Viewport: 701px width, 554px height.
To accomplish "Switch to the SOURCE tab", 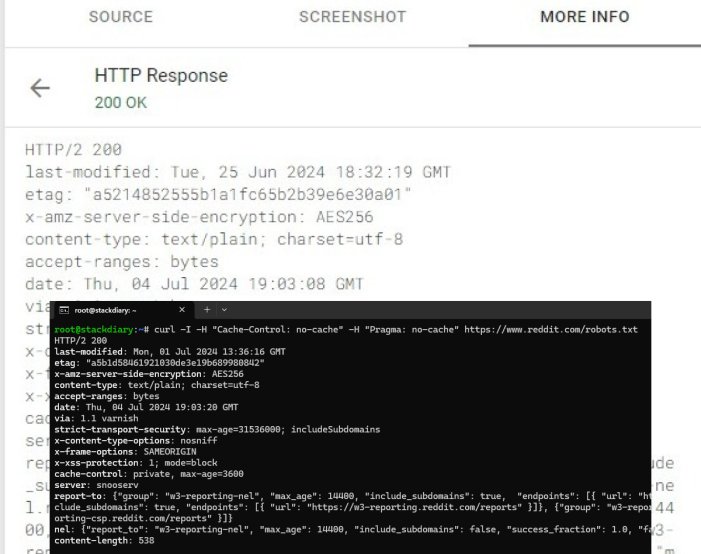I will pos(121,17).
